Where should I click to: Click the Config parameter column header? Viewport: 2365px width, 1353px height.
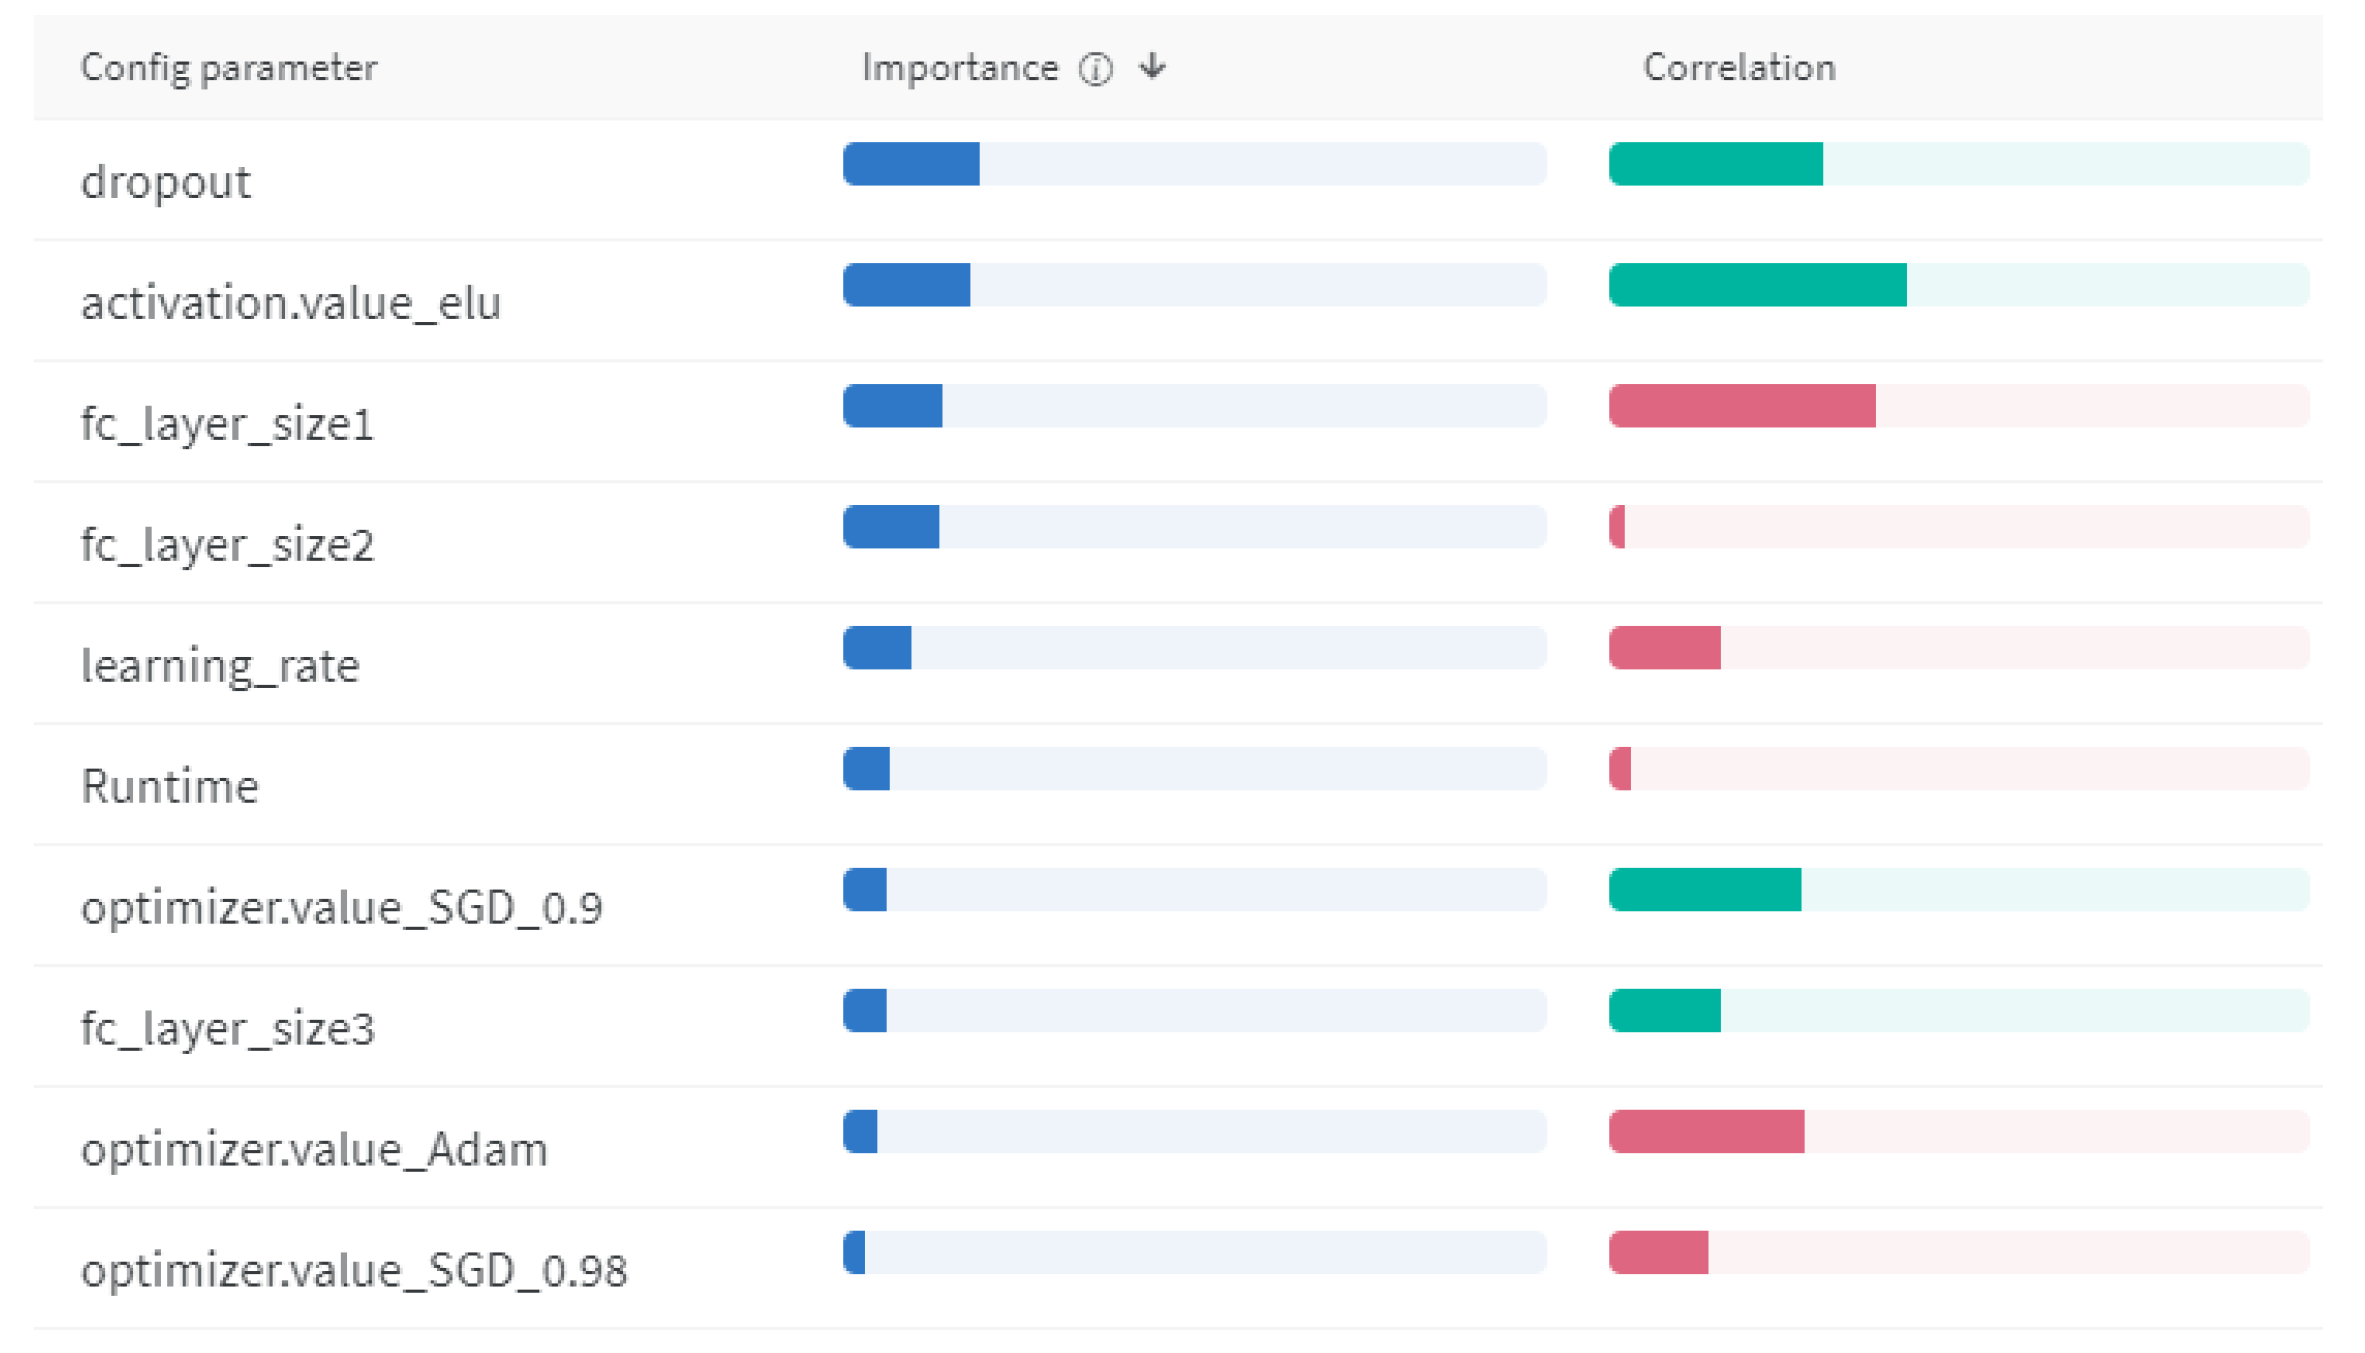pos(229,68)
